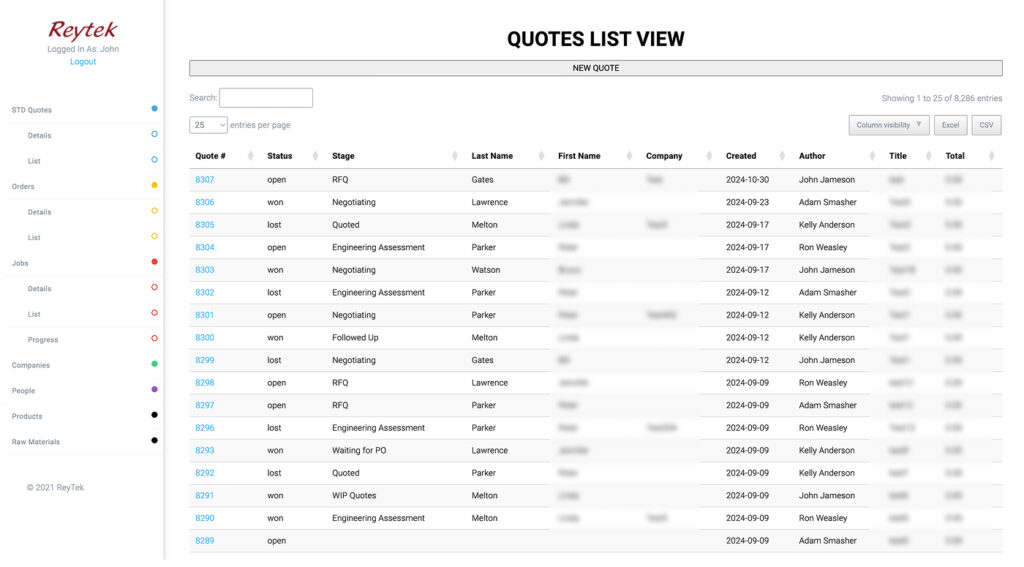
Task: Open quote 8302
Action: pyautogui.click(x=204, y=292)
